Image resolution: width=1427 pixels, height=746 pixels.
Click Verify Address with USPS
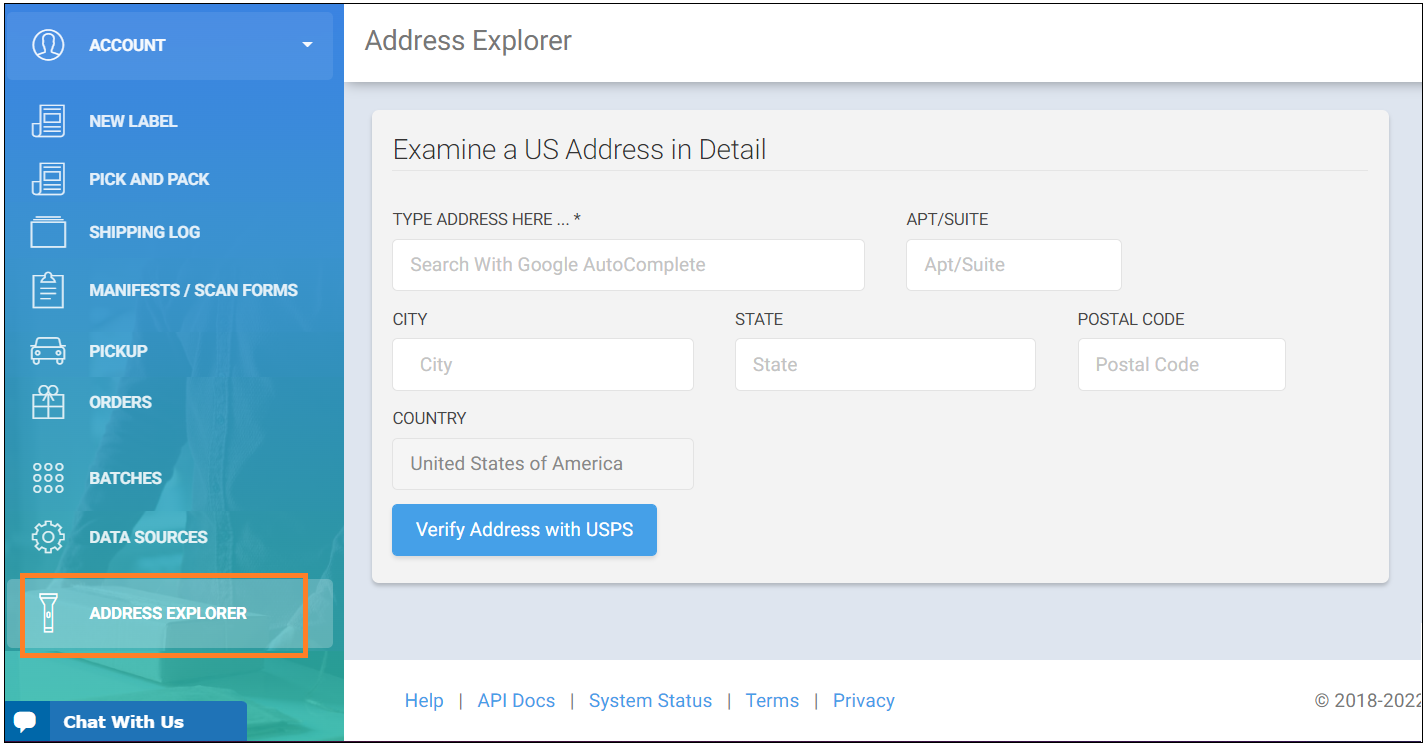[x=524, y=530]
